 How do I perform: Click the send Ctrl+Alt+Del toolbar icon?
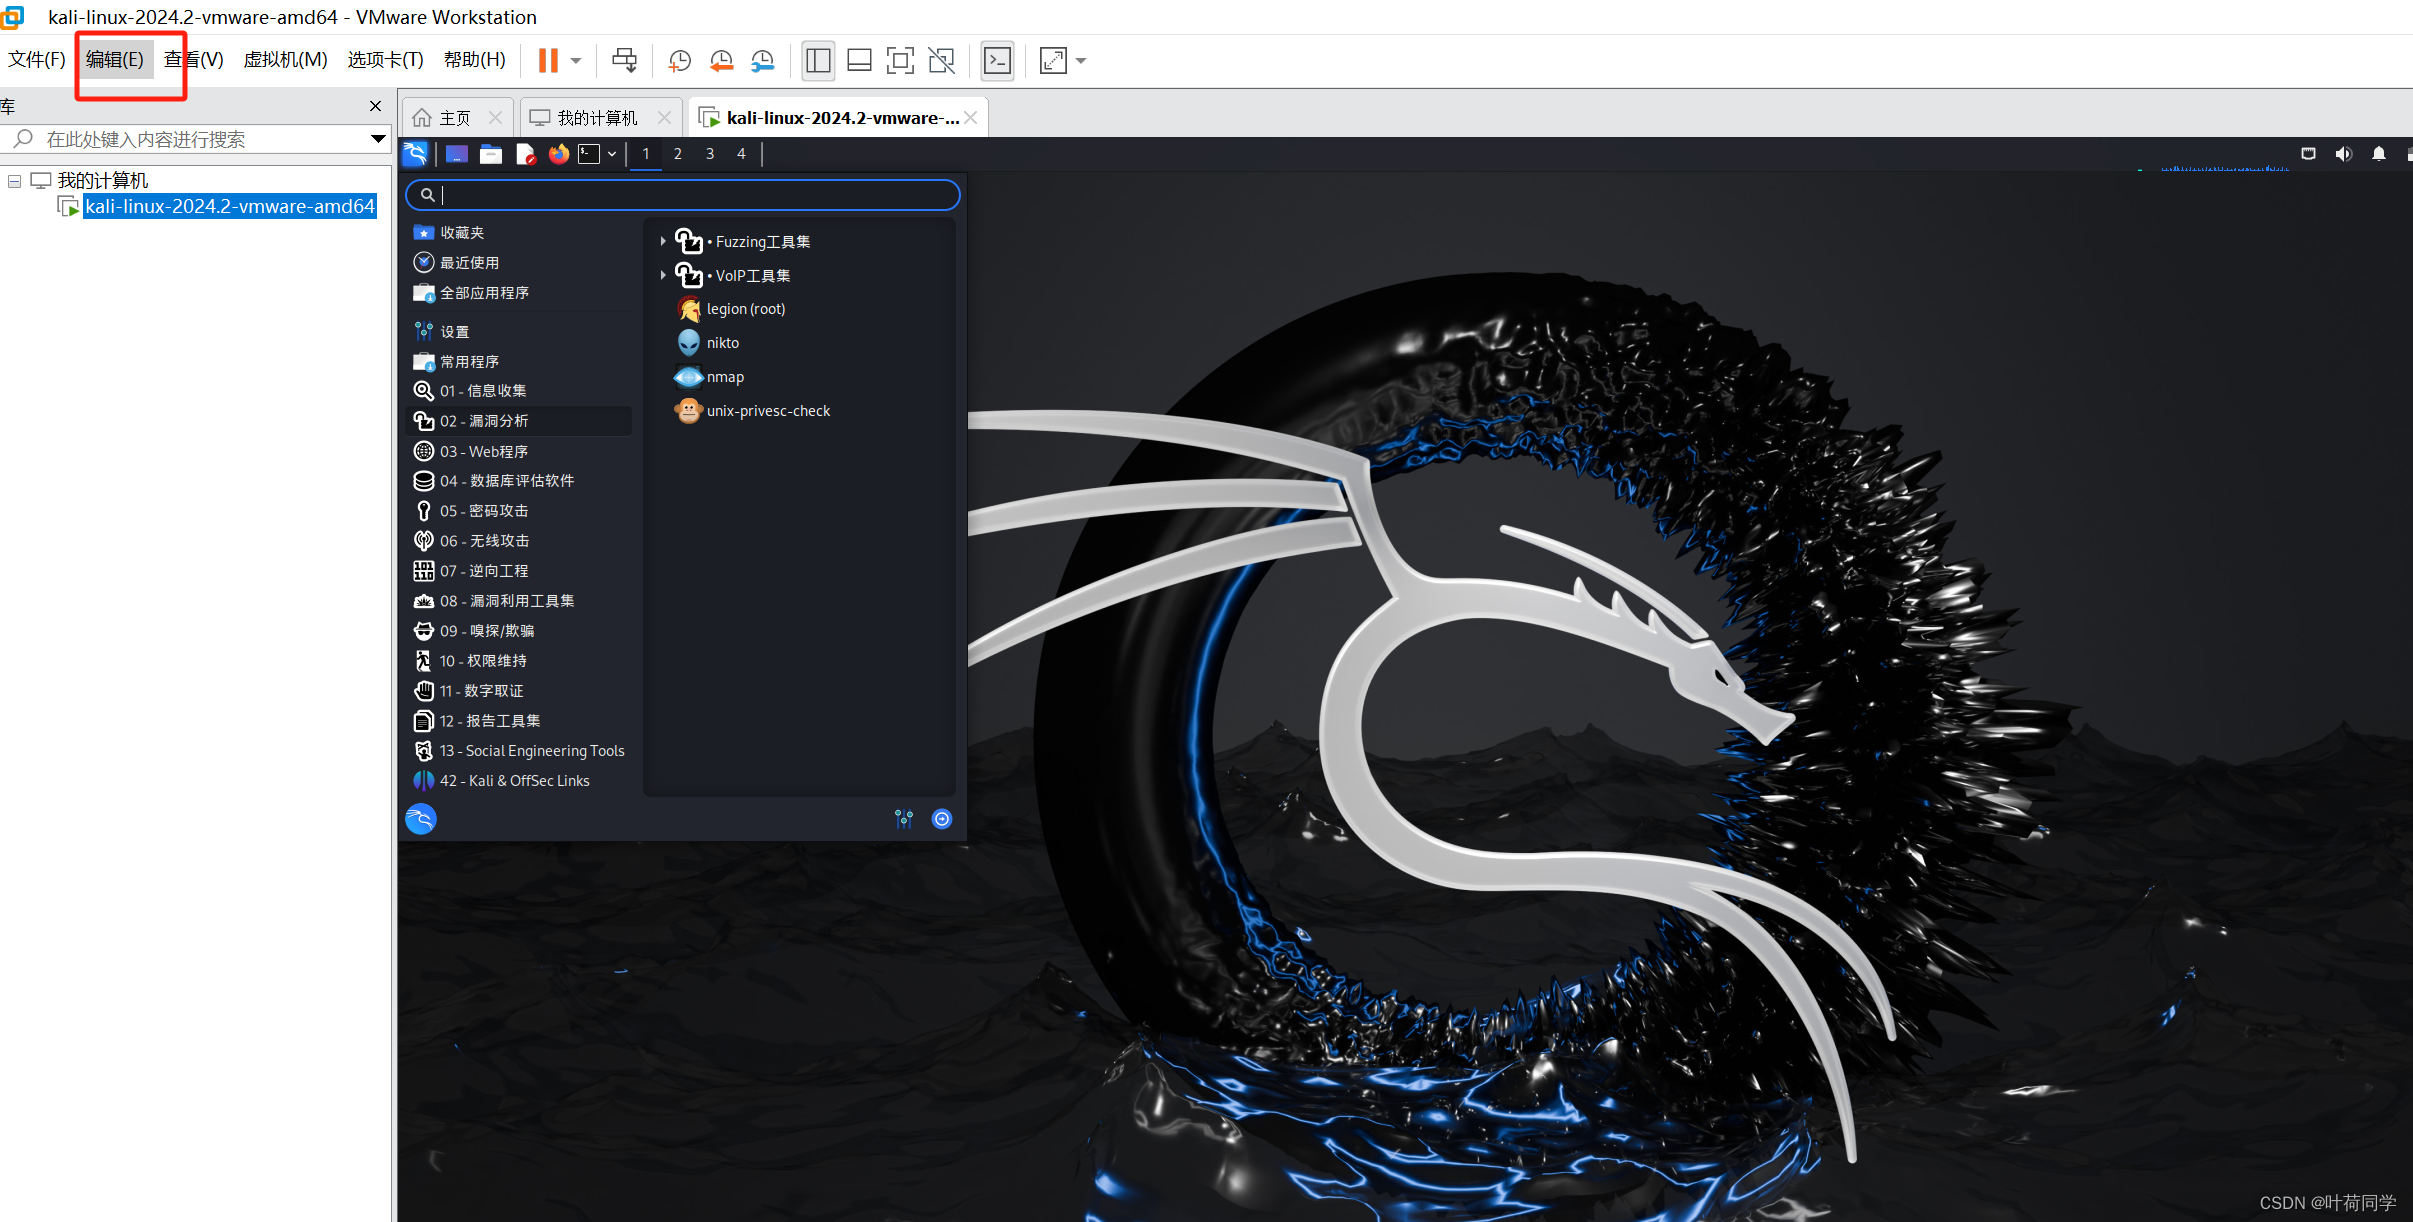[x=624, y=61]
